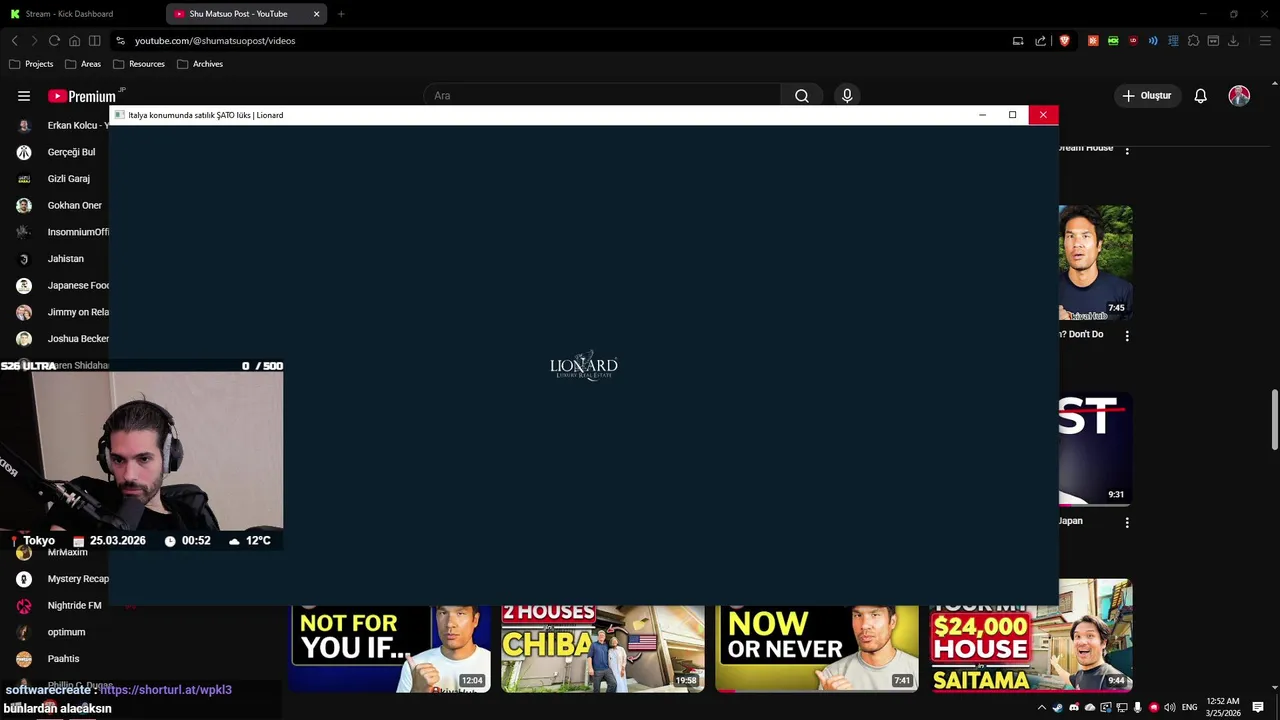The width and height of the screenshot is (1280, 720).
Task: Minimize the Lionard popup window
Action: point(982,115)
